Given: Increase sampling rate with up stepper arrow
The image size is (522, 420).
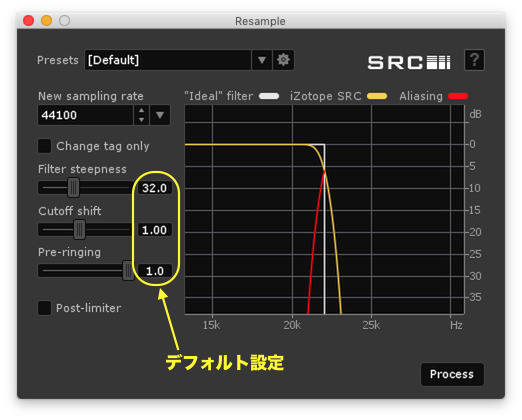Looking at the screenshot, I should click(142, 111).
